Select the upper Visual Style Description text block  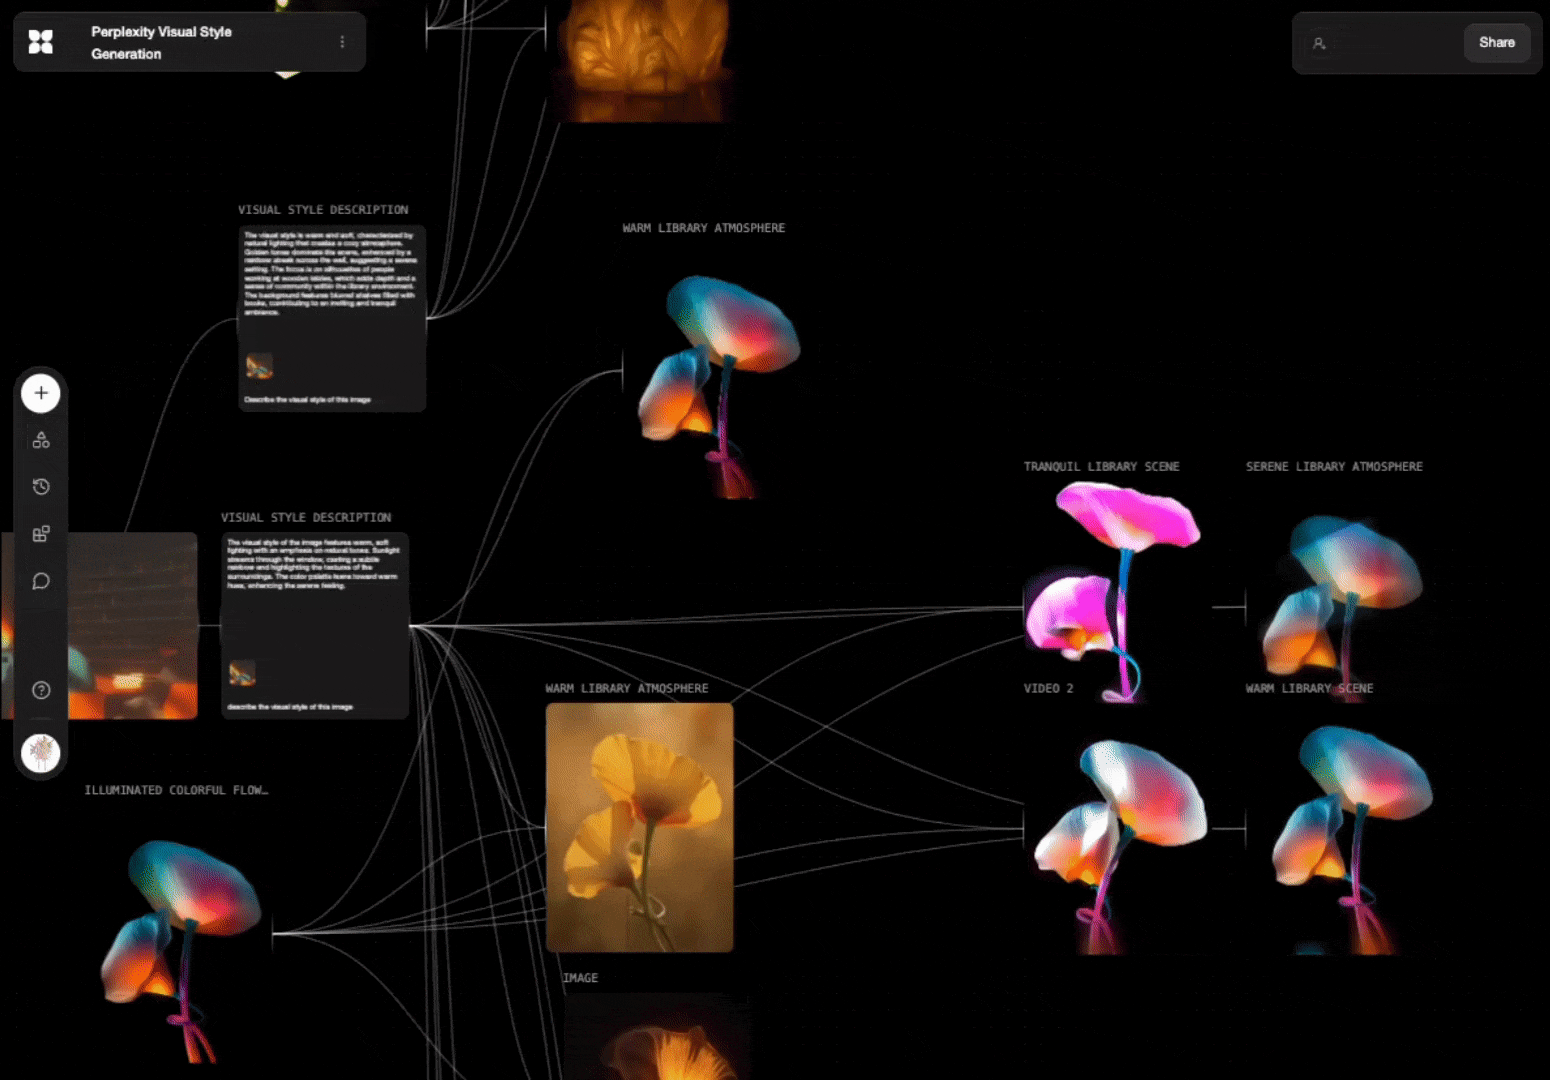pyautogui.click(x=332, y=318)
